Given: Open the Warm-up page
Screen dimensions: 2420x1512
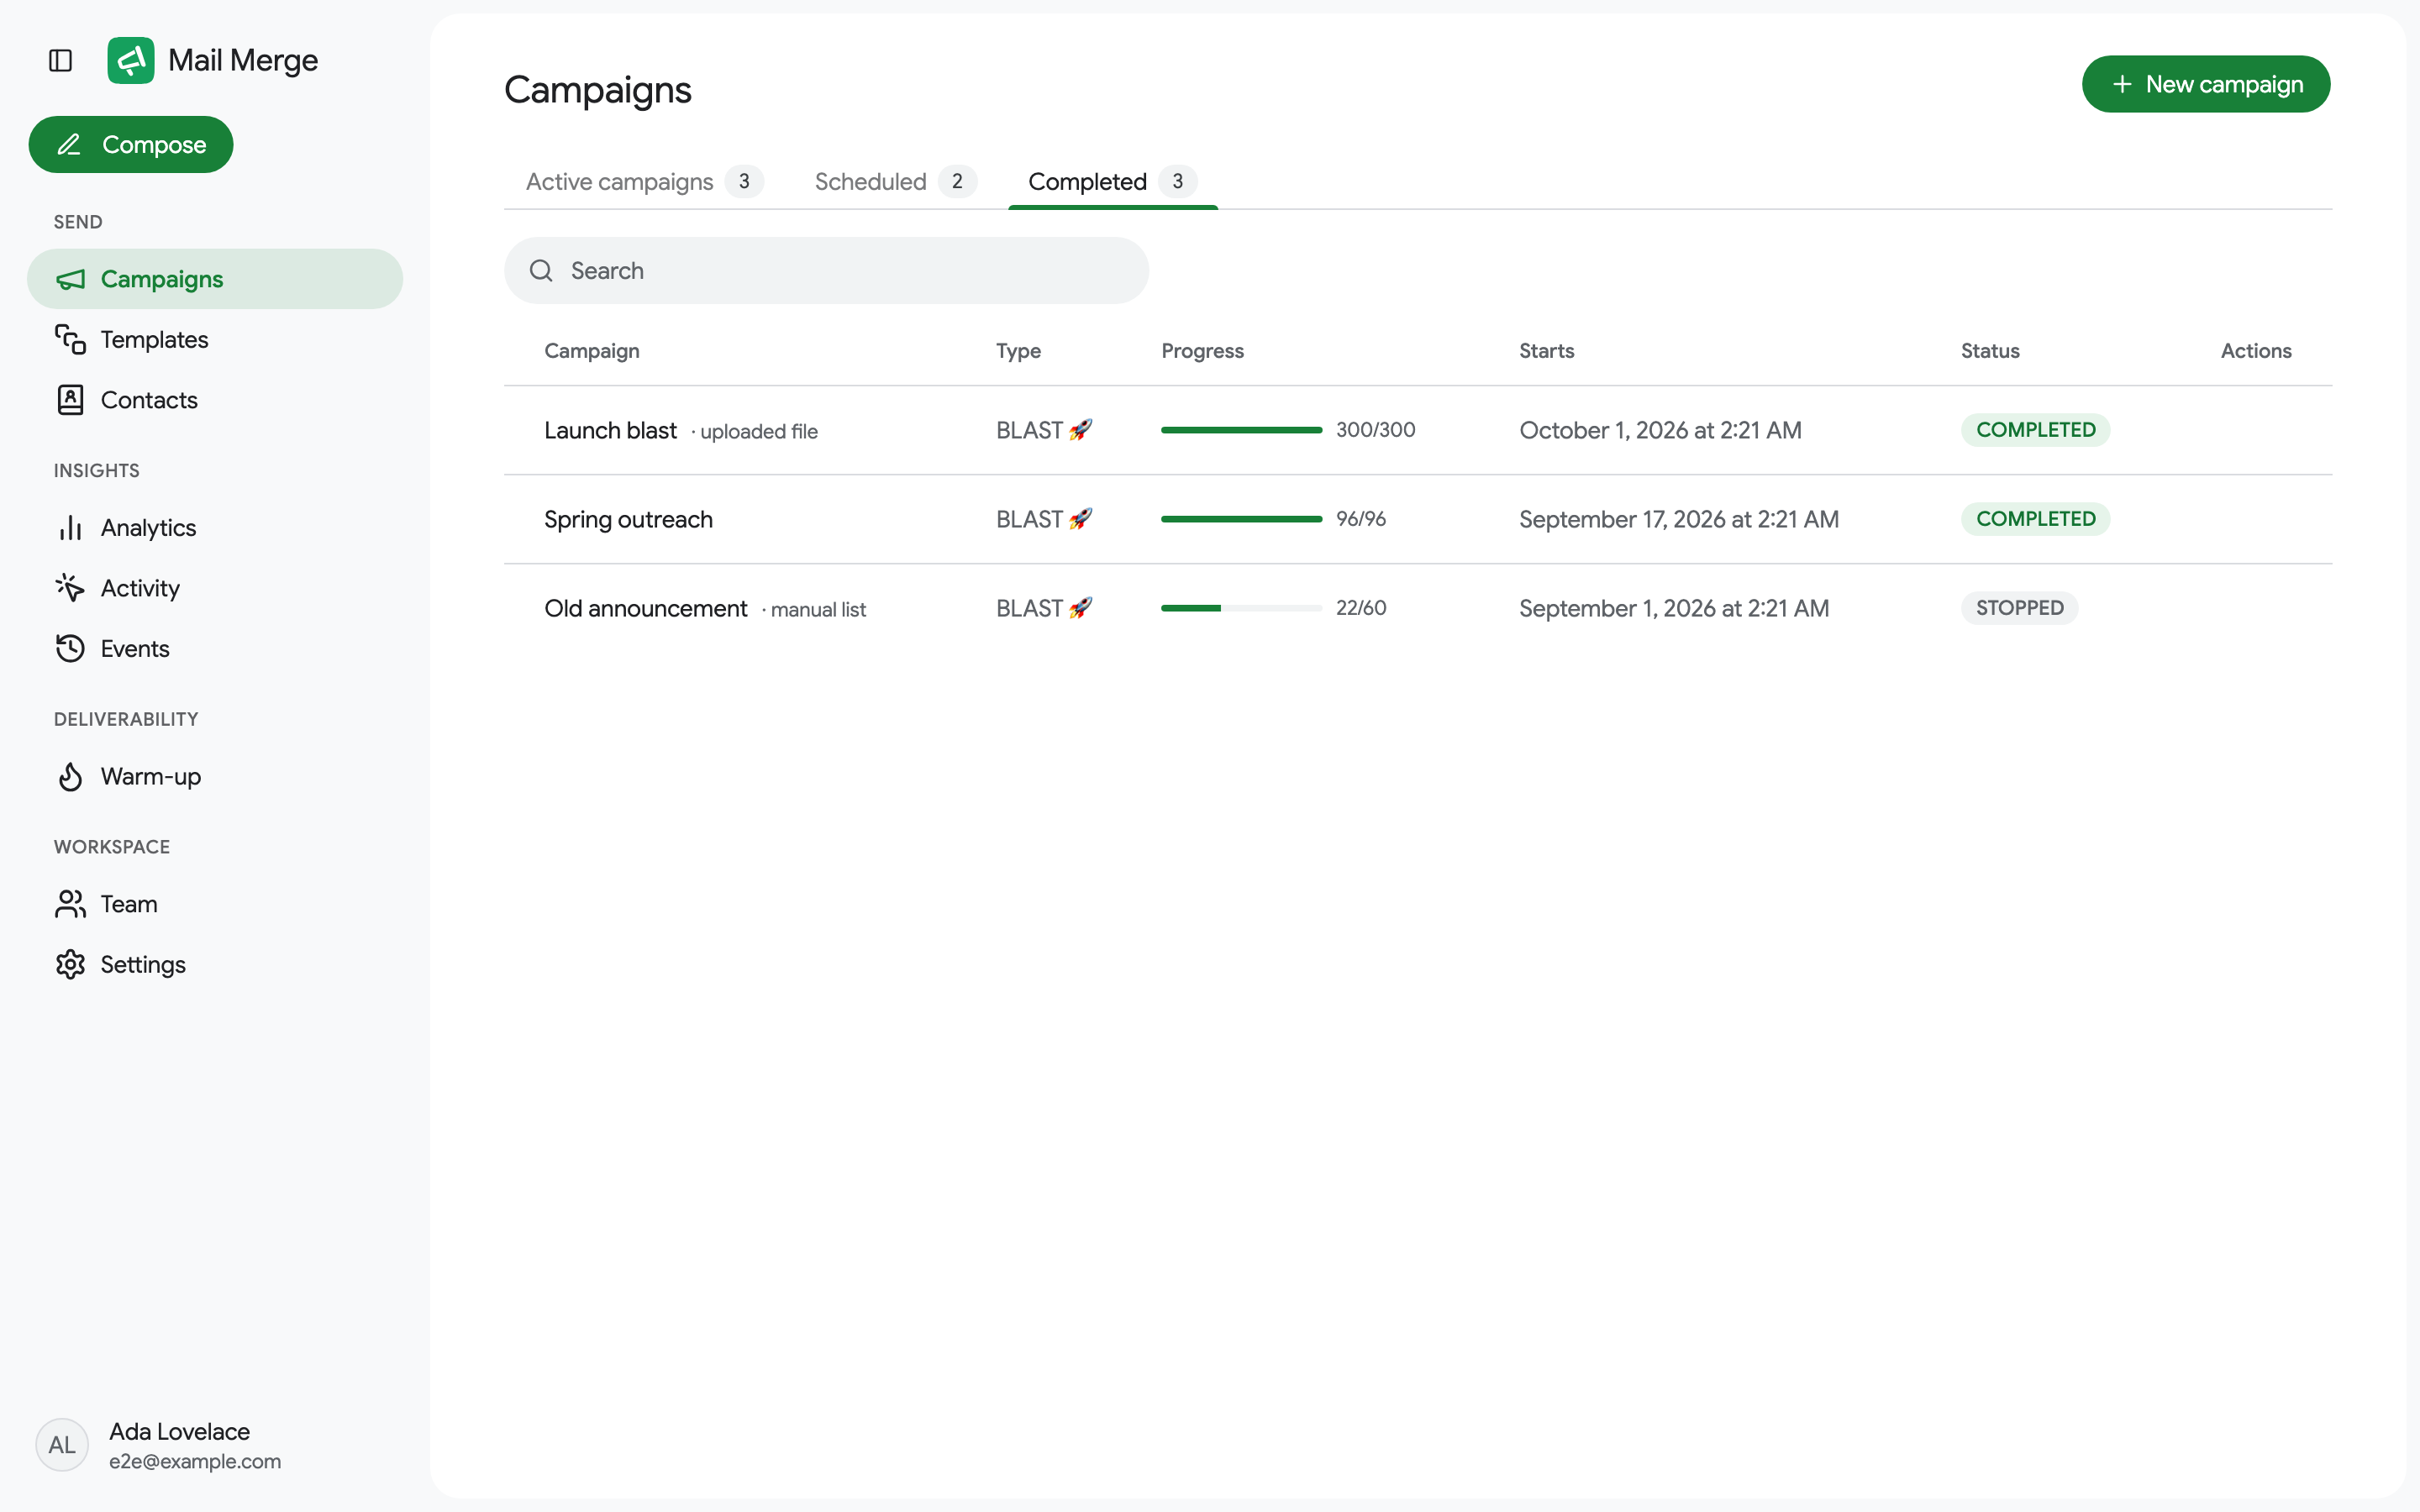Looking at the screenshot, I should (215, 777).
